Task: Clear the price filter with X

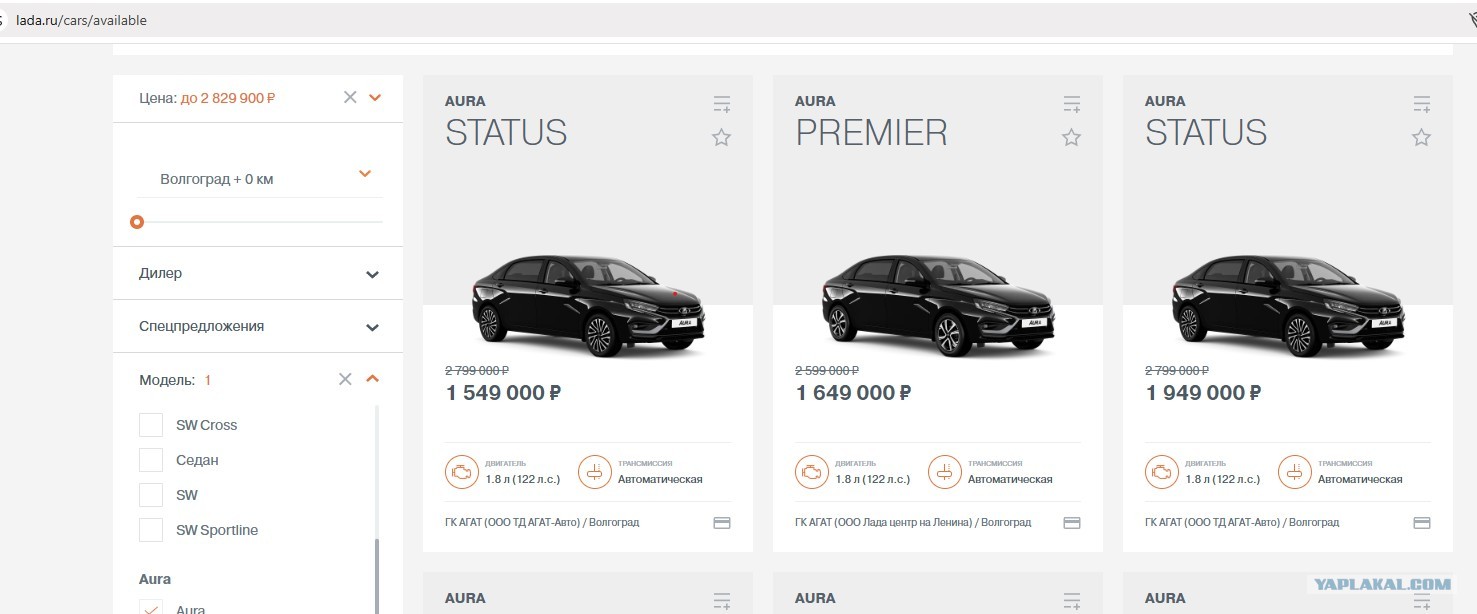Action: pyautogui.click(x=350, y=97)
